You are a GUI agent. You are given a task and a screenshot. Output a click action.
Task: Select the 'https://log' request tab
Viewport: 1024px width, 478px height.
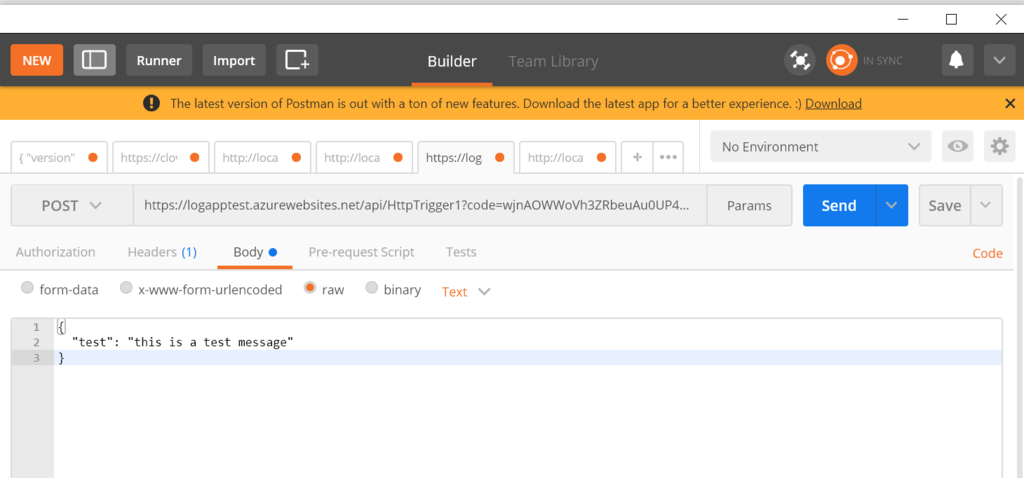[466, 157]
